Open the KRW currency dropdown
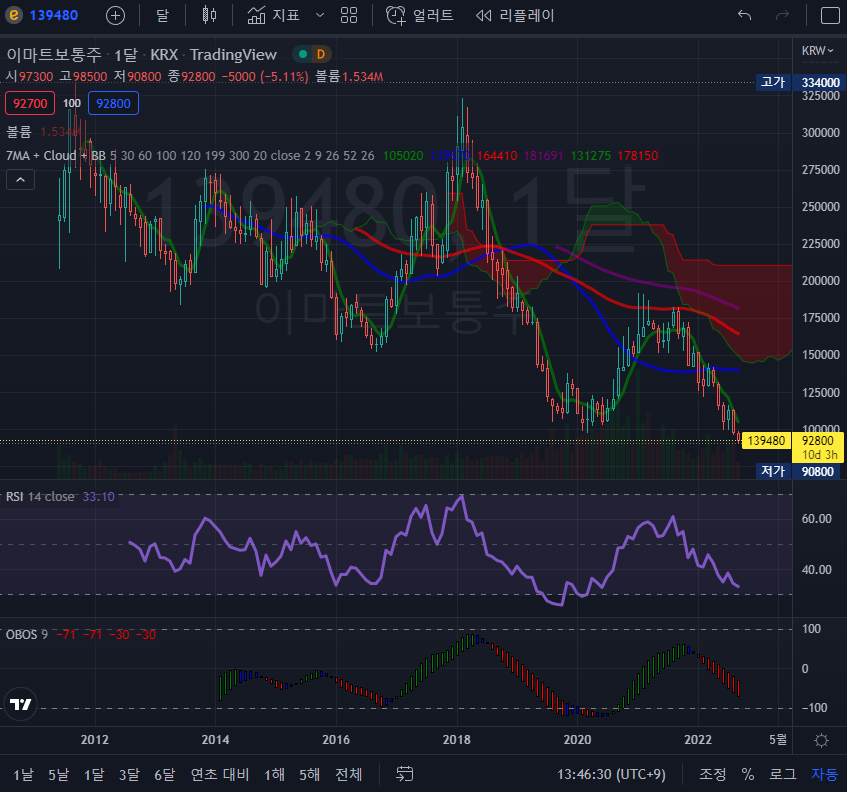This screenshot has height=792, width=847. [815, 50]
